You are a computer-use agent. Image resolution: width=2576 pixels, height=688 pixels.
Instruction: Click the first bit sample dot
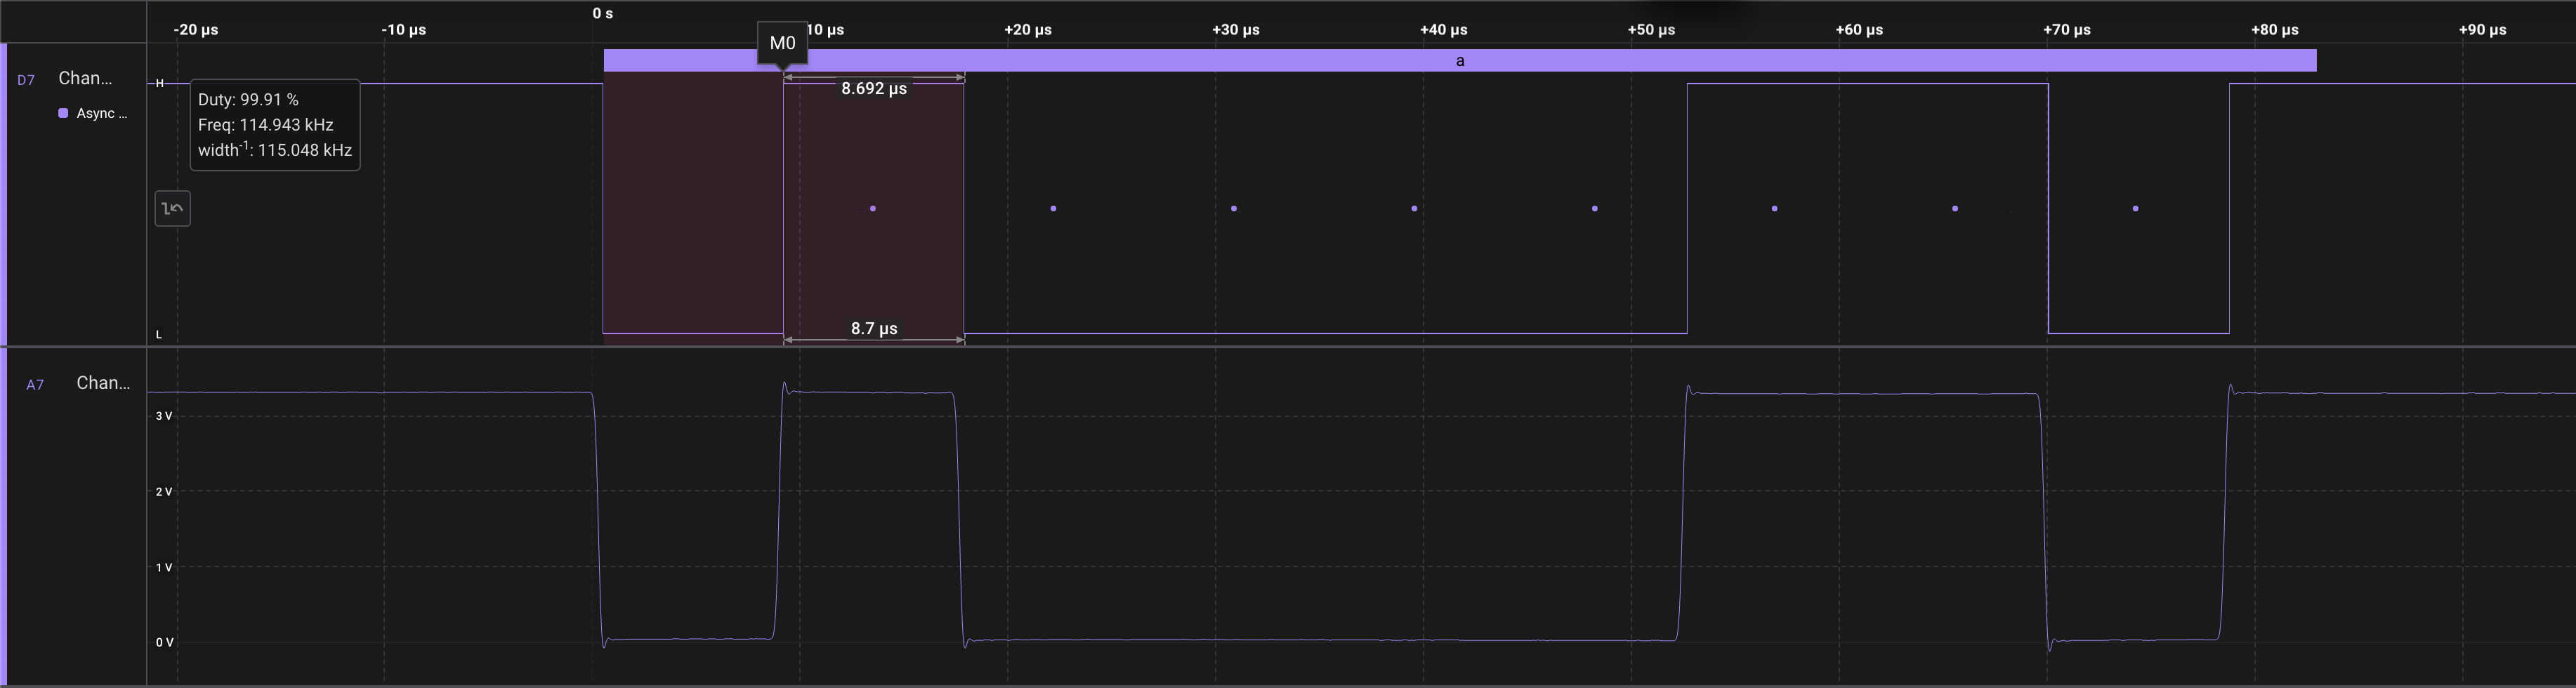[873, 208]
